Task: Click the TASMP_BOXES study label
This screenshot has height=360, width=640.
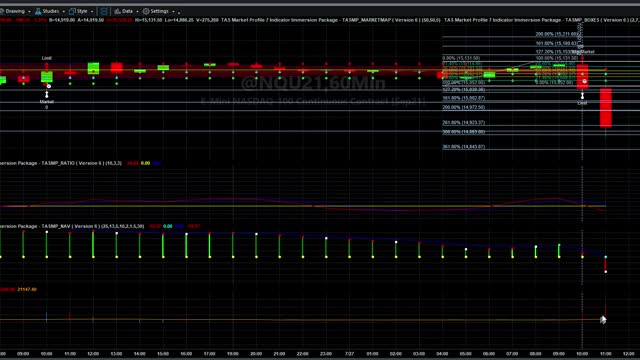Action: coord(542,20)
